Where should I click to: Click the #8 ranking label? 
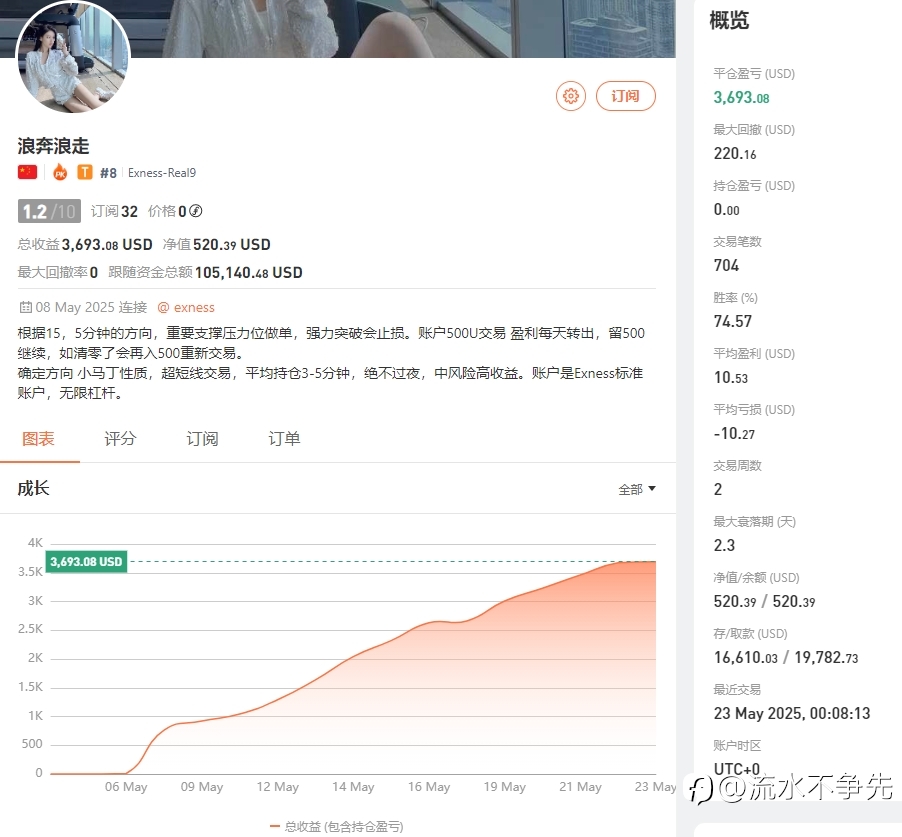coord(108,173)
